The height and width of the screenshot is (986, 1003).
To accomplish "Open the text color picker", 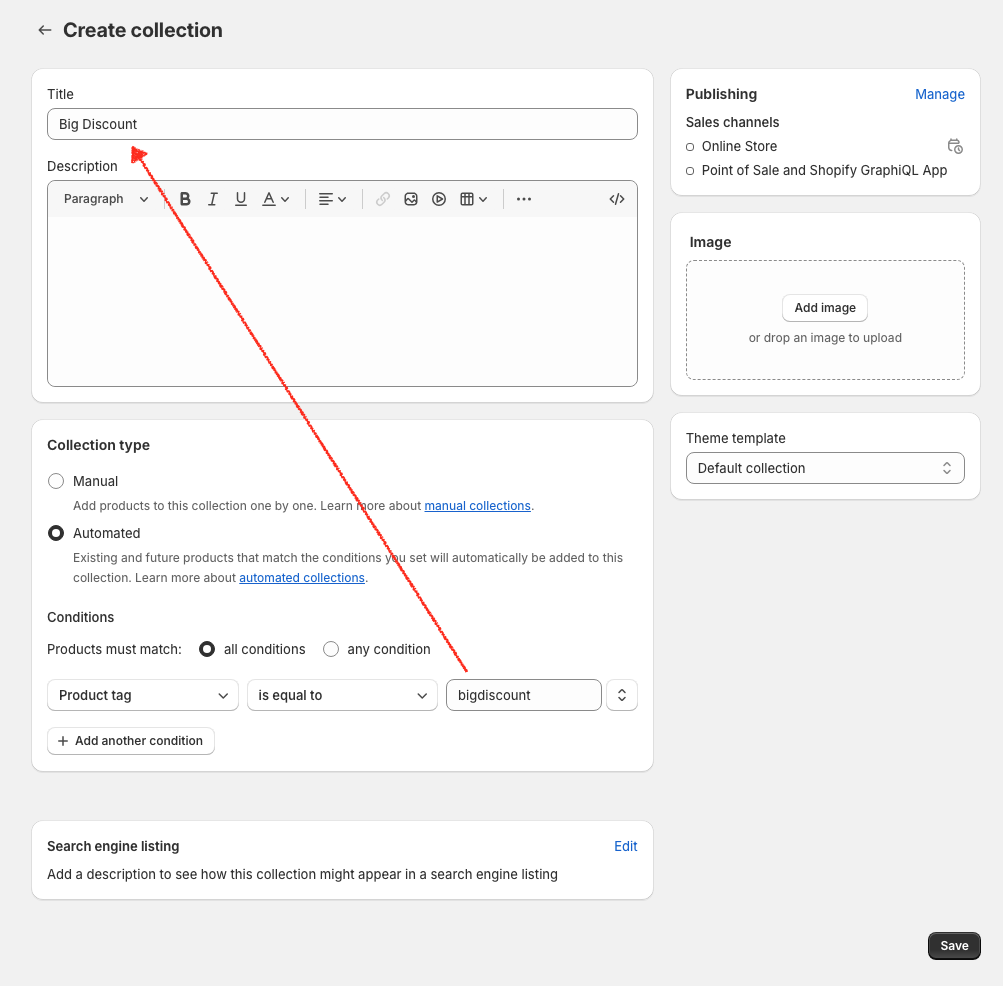I will (275, 199).
